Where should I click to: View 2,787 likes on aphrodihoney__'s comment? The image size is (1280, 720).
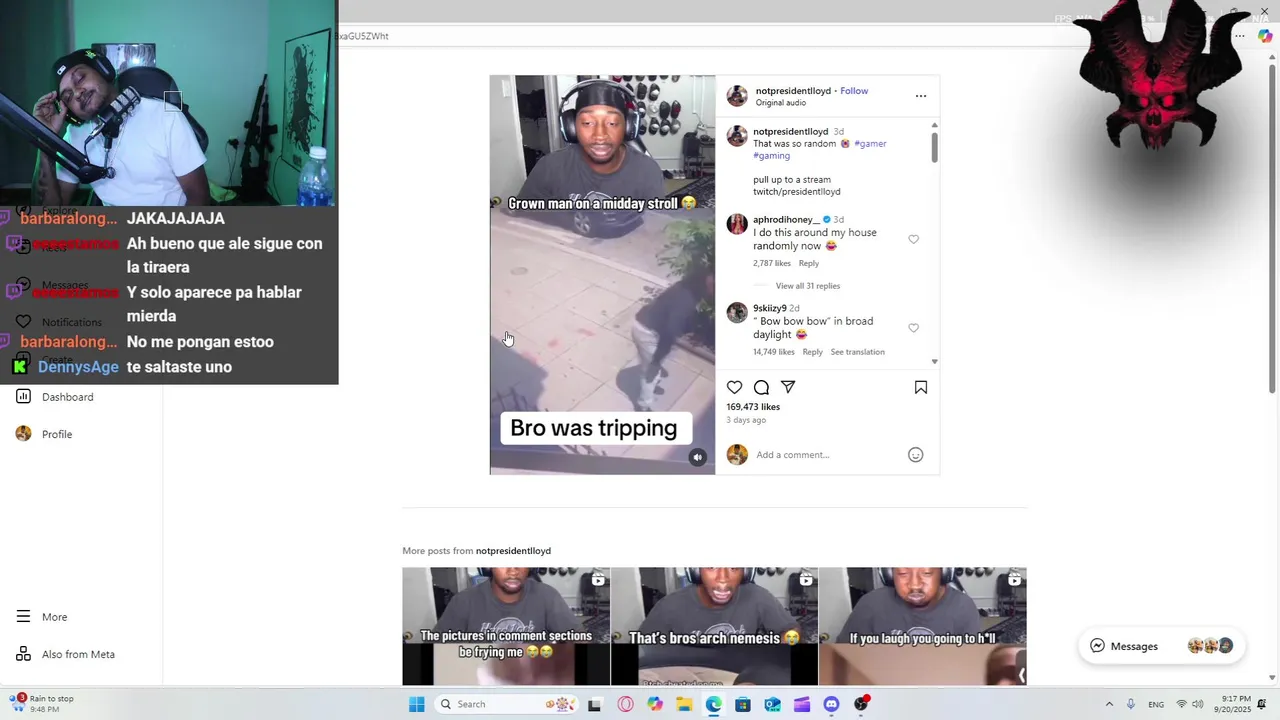coord(772,264)
